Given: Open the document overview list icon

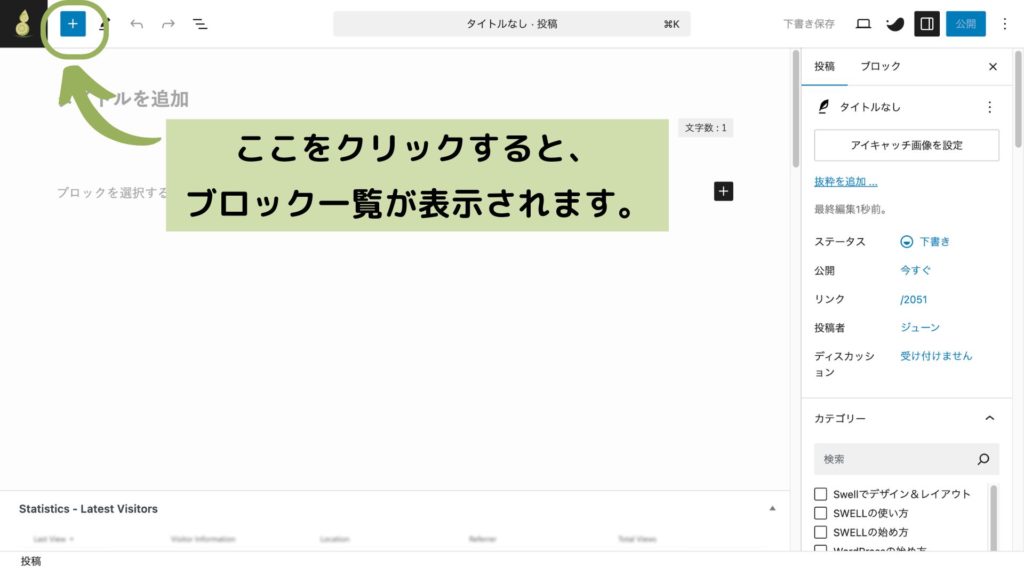Looking at the screenshot, I should pyautogui.click(x=200, y=23).
